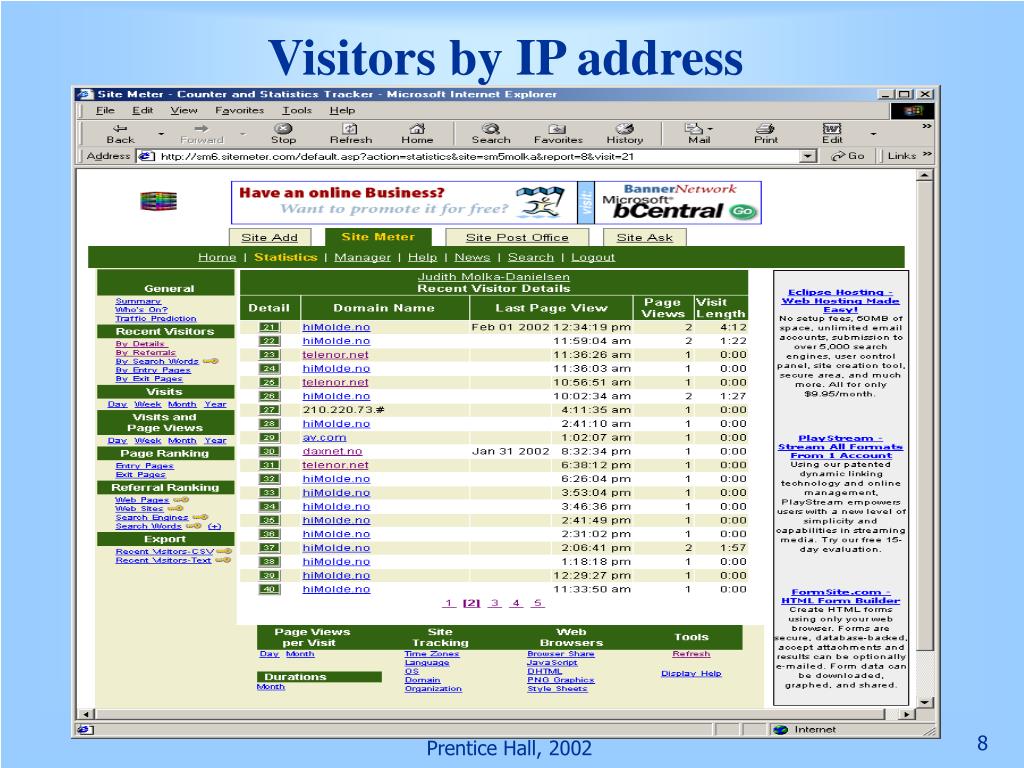
Task: Click the Internet zone globe icon
Action: click(781, 729)
